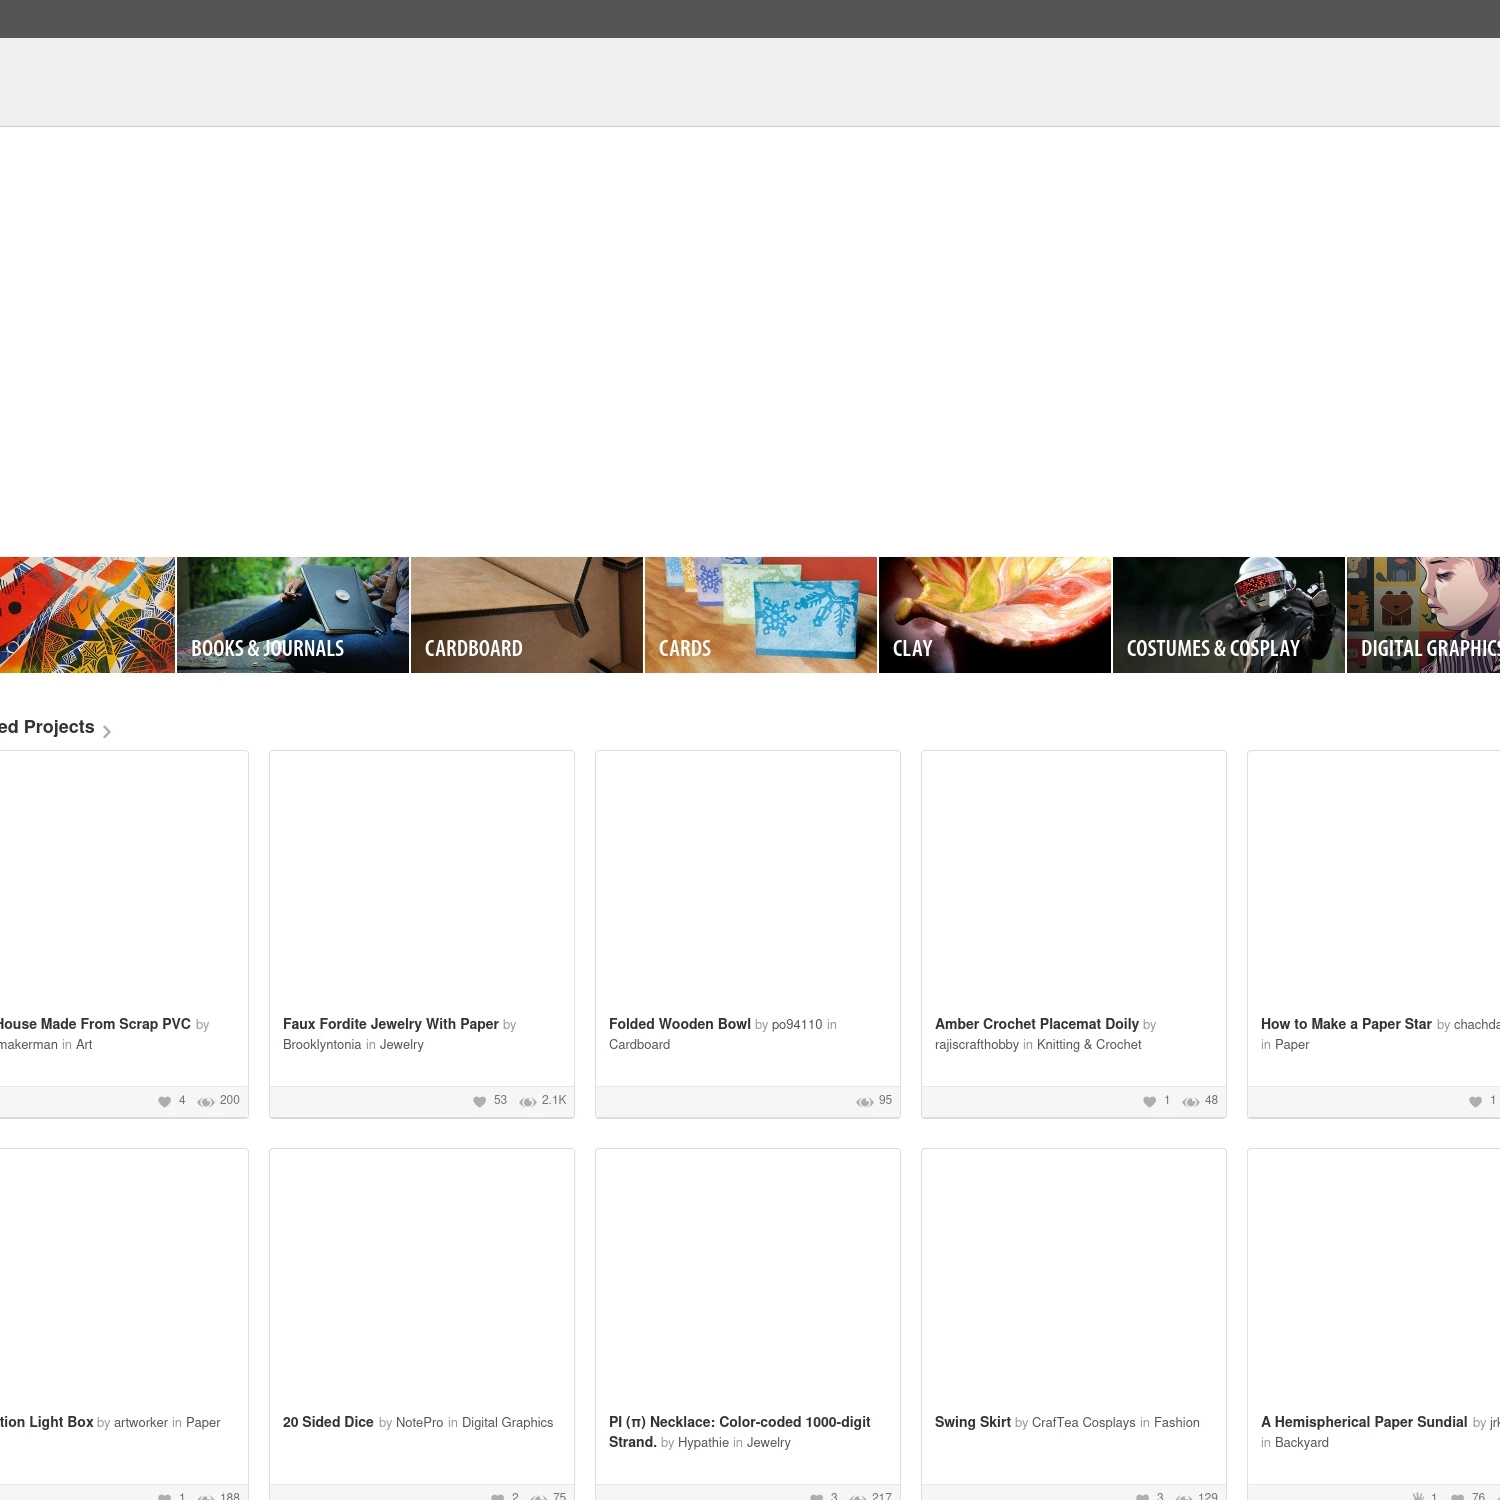Open the Digital Graphics category tile
This screenshot has width=1500, height=1500.
pos(1423,615)
